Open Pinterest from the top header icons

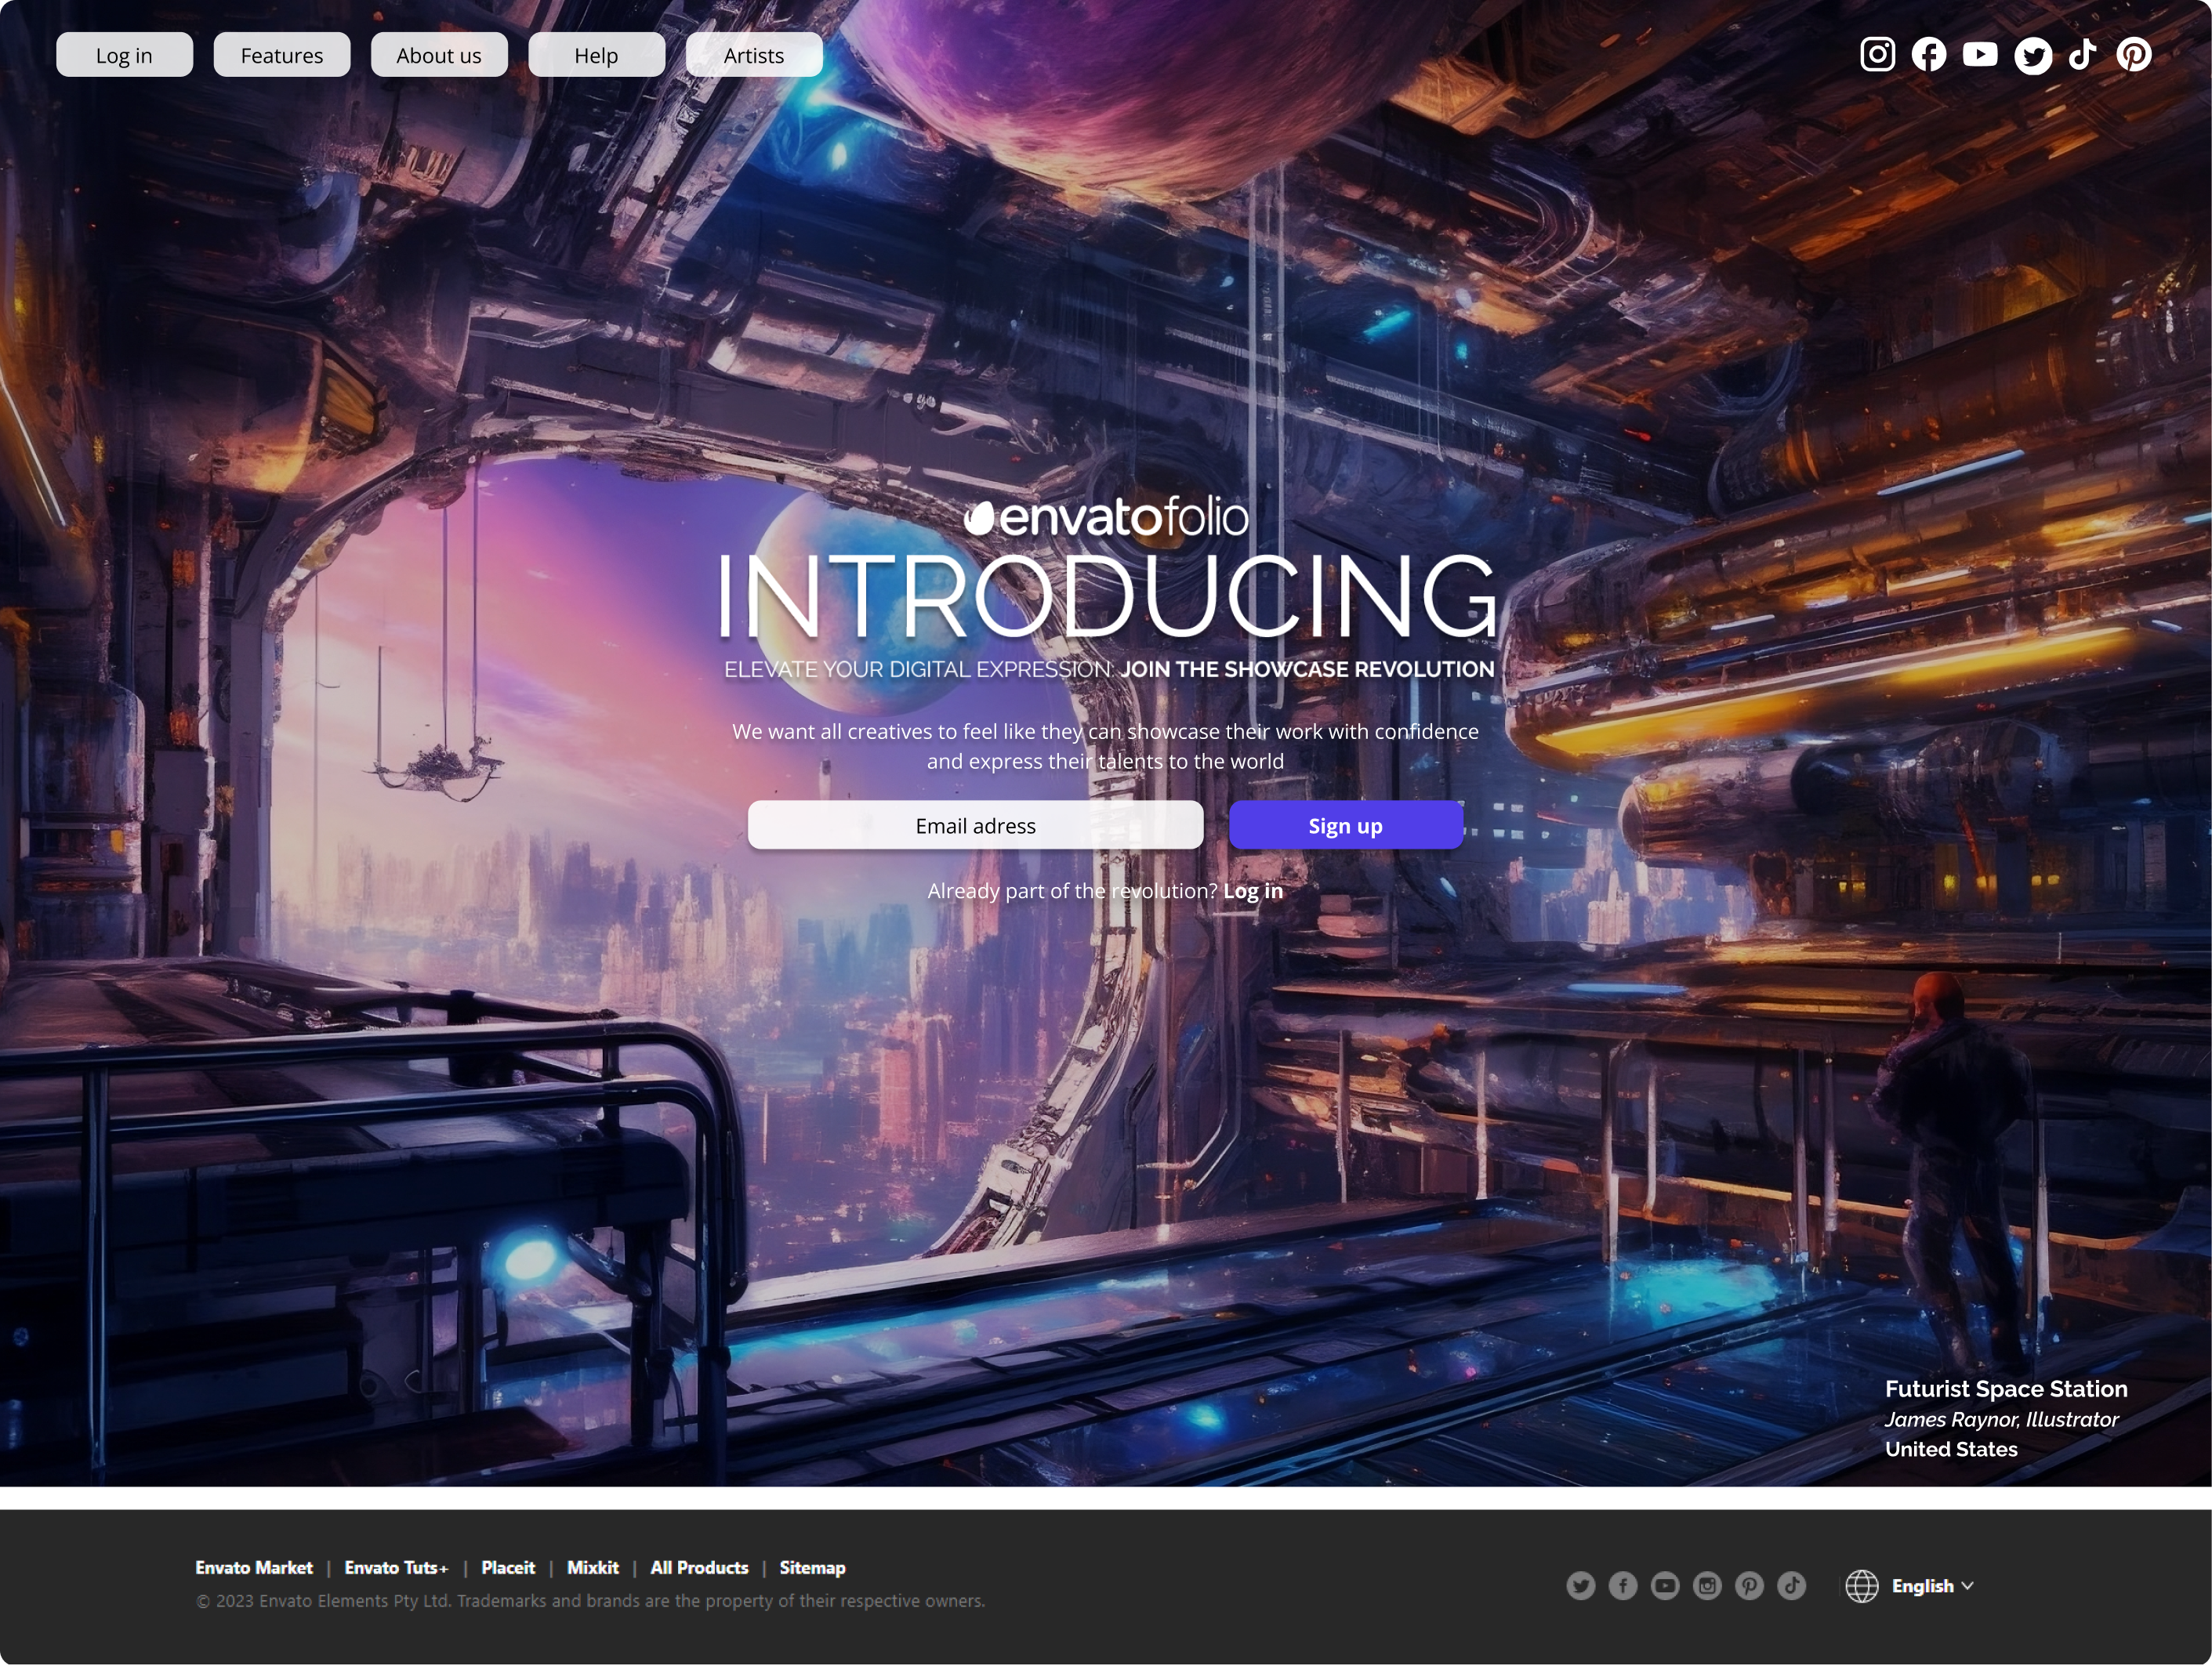coord(2134,54)
